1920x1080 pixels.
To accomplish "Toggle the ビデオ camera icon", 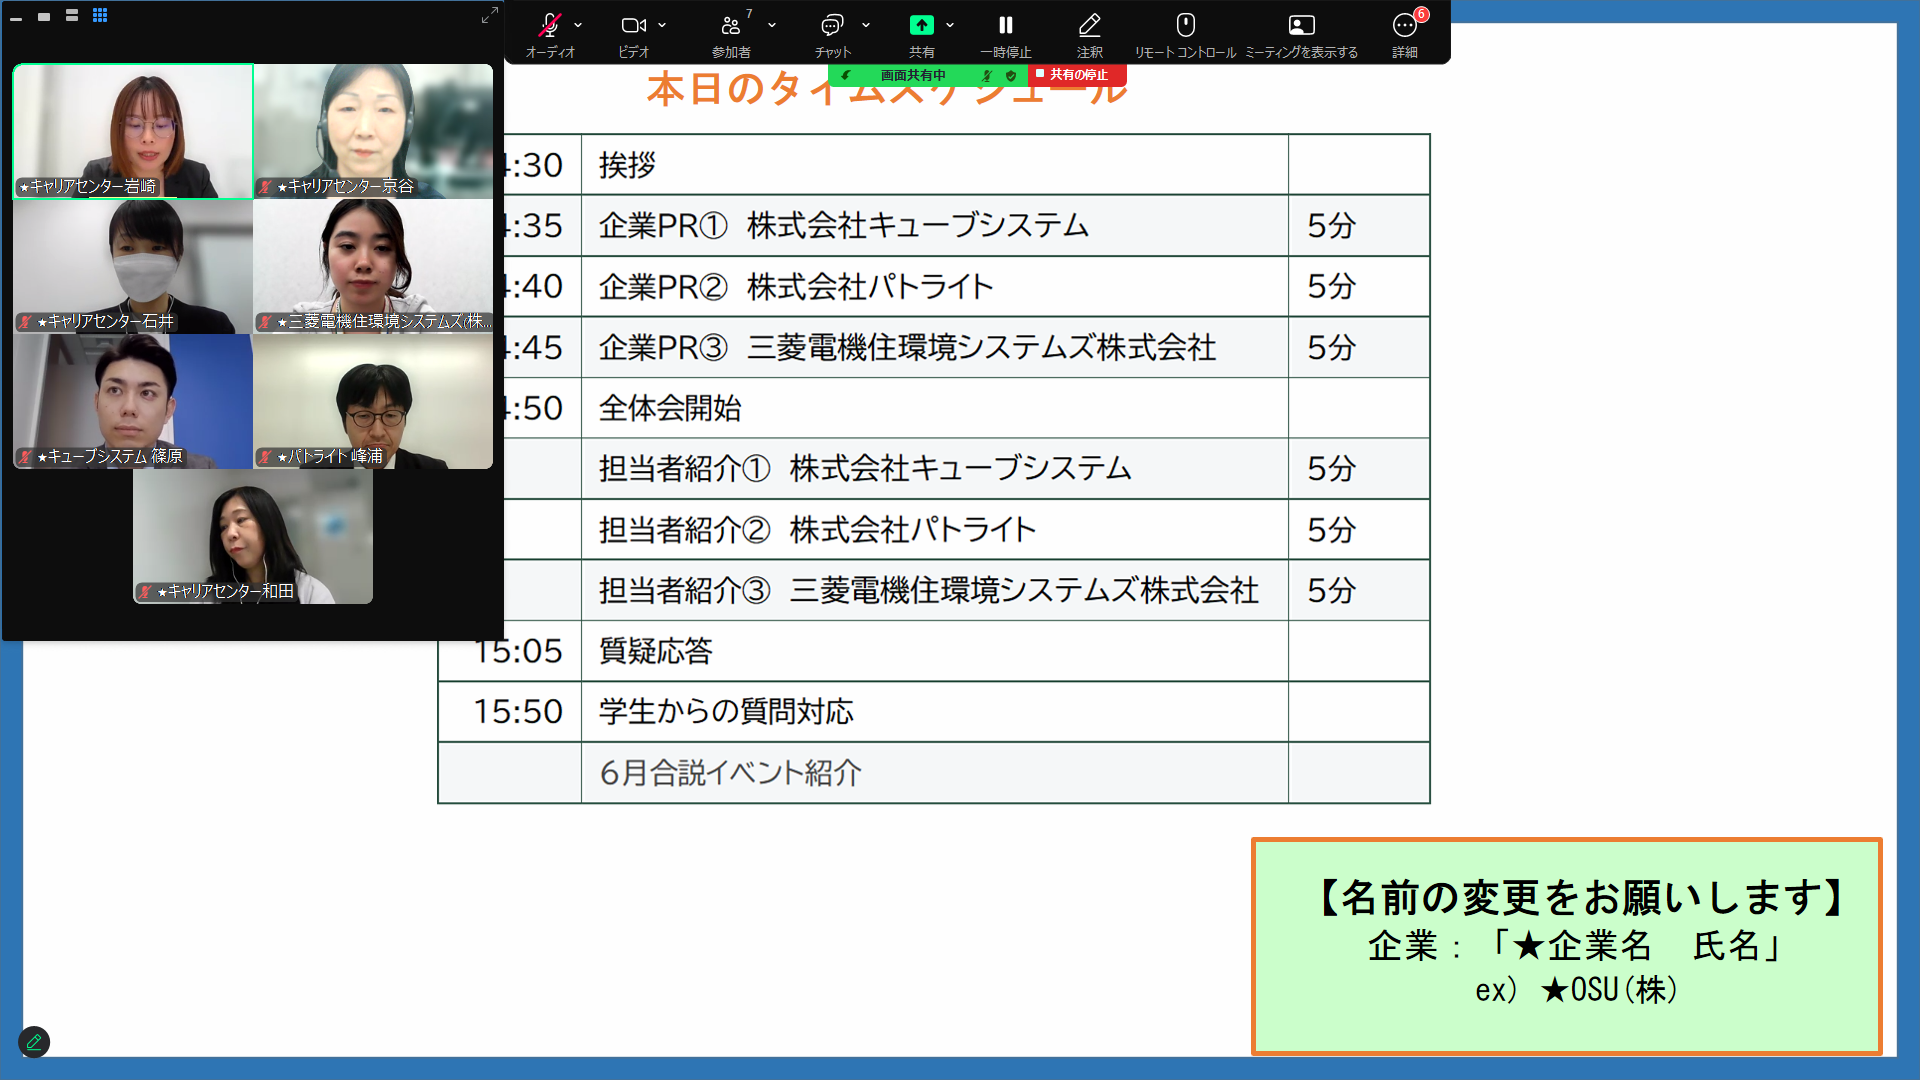I will [634, 25].
